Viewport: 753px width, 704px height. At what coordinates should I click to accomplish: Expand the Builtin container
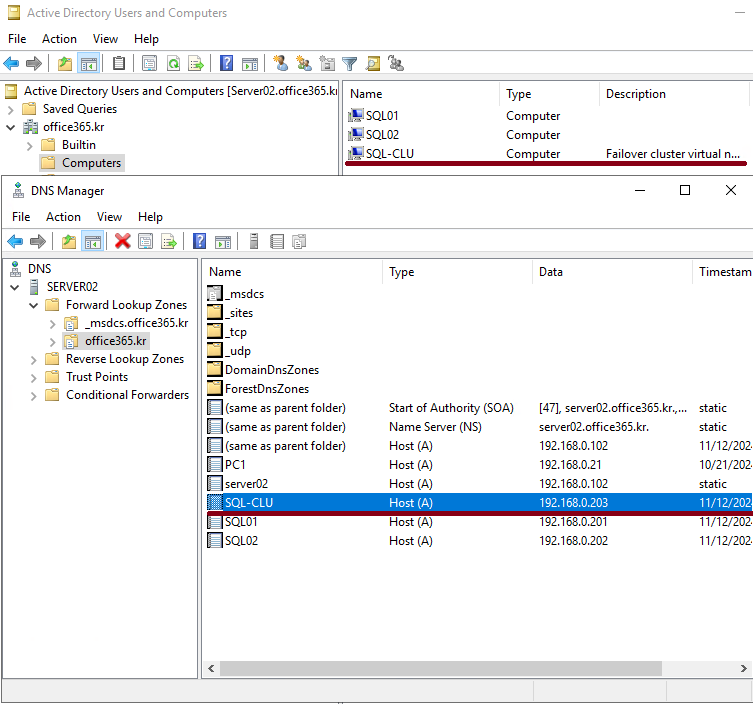[x=30, y=146]
